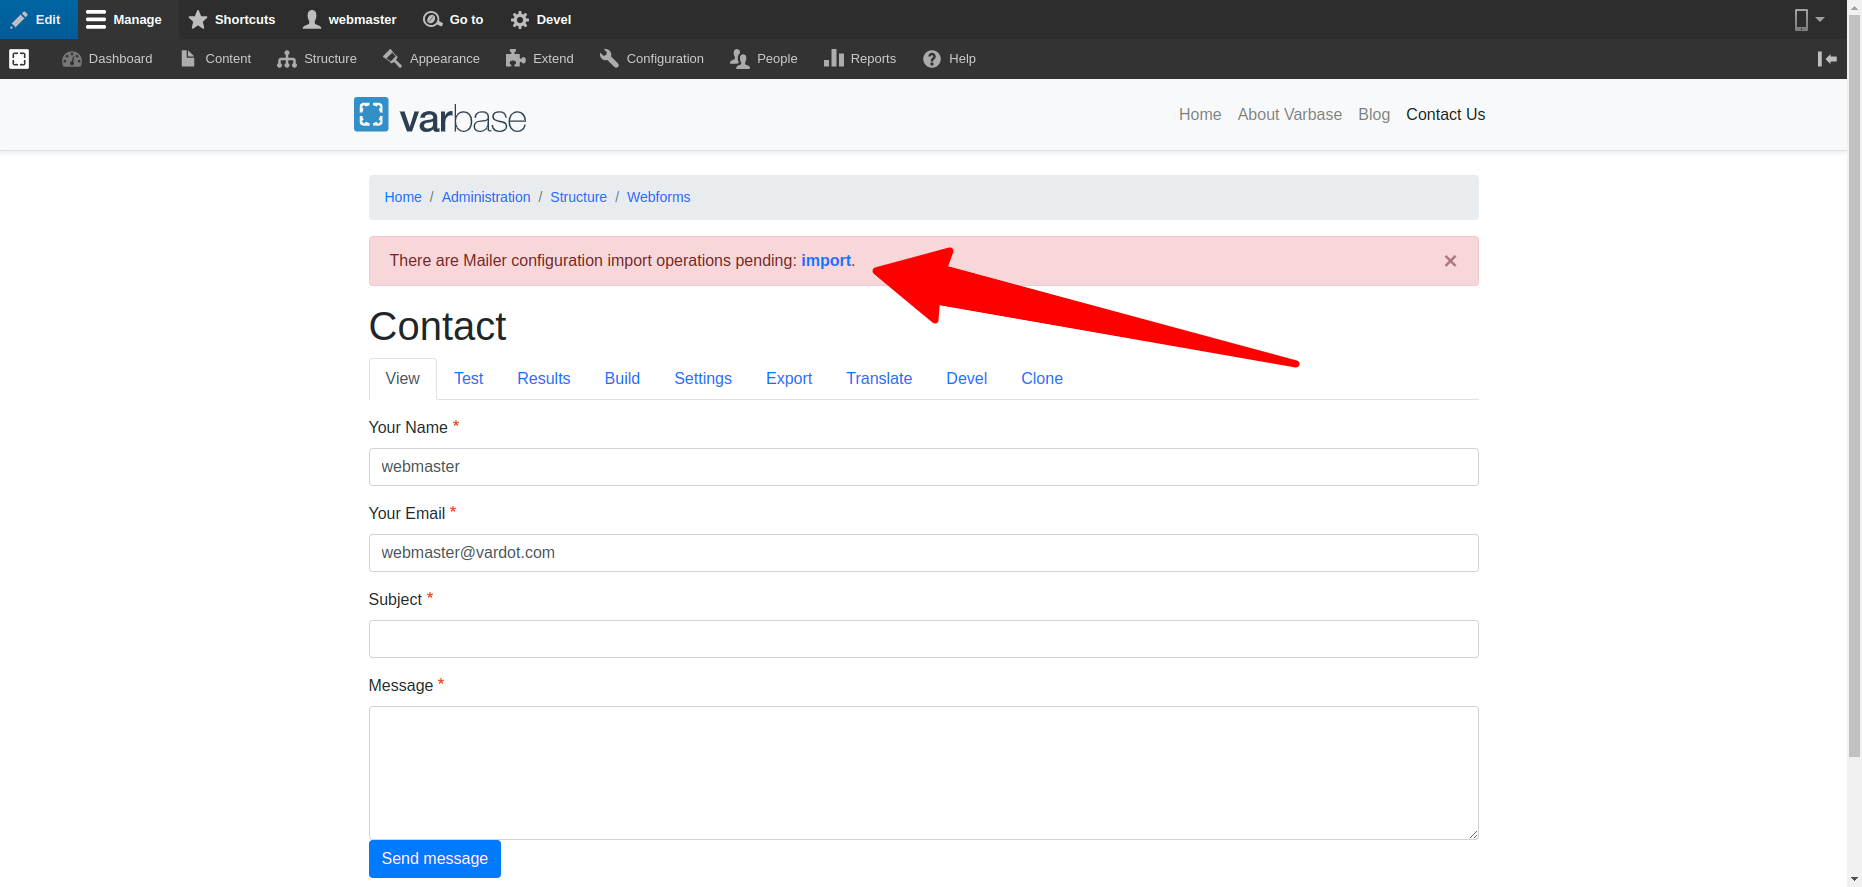This screenshot has height=887, width=1862.
Task: Dismiss the Mailer configuration alert
Action: (x=1450, y=261)
